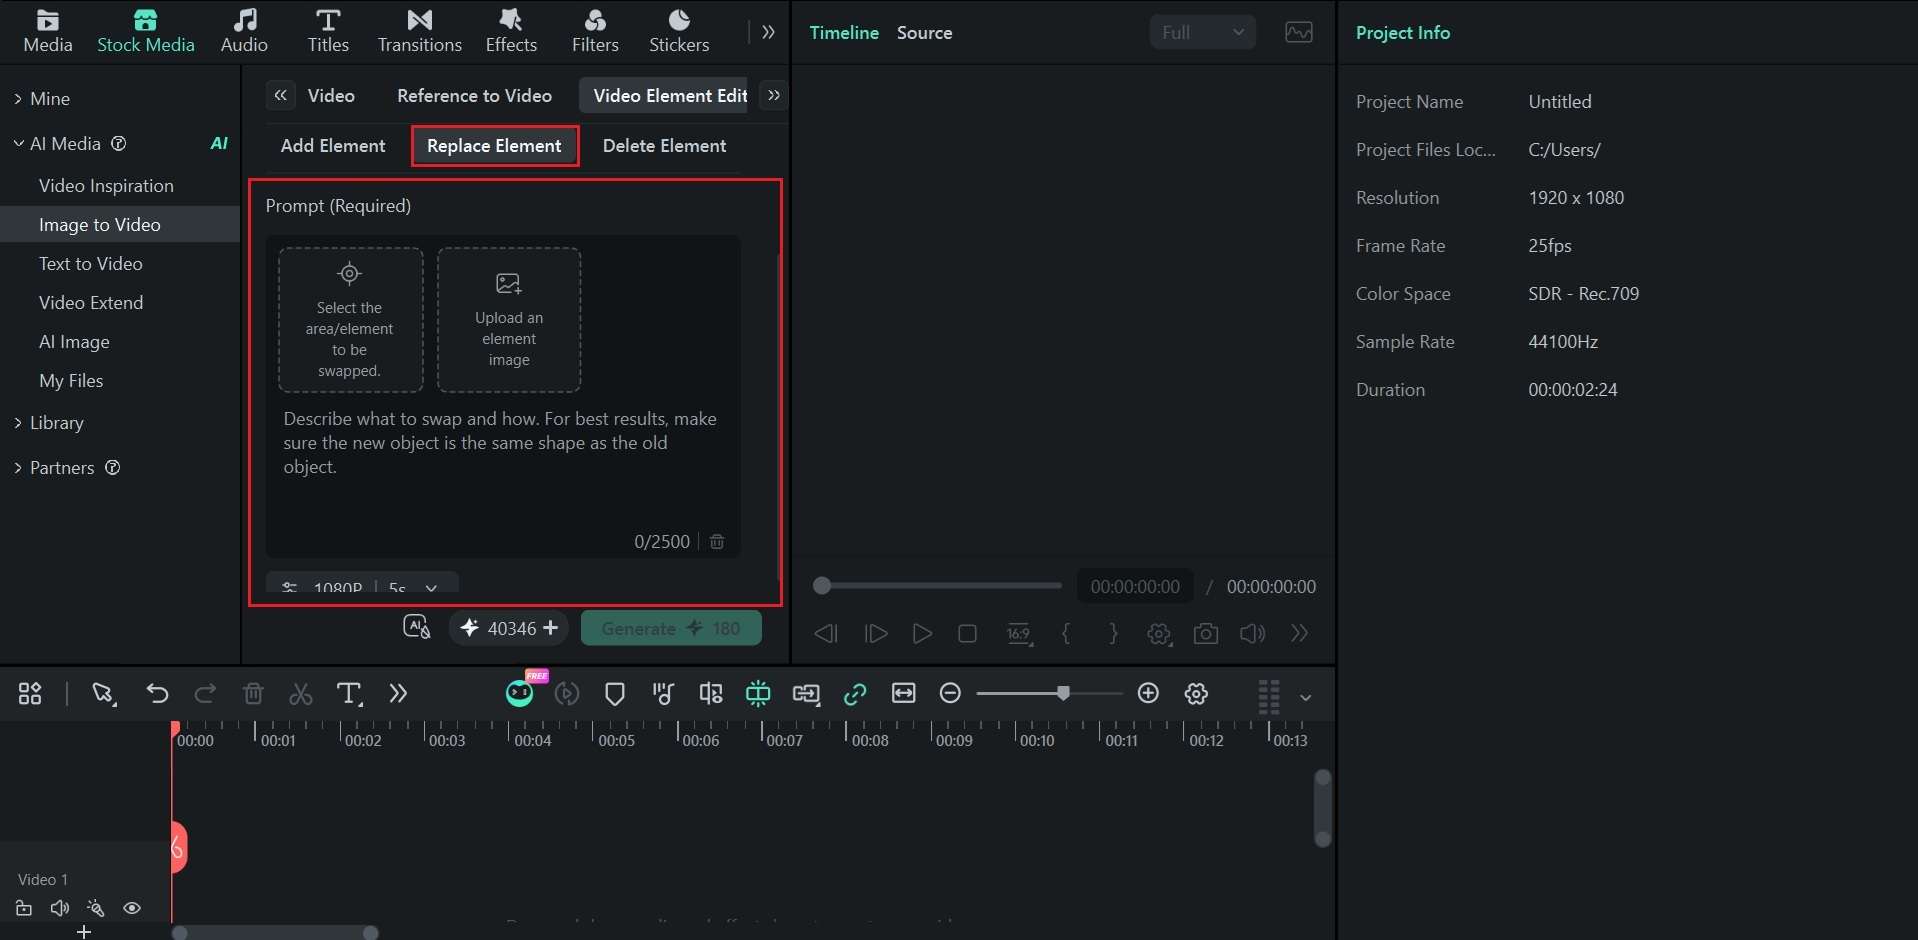Open the Filters tab
The height and width of the screenshot is (940, 1918).
click(595, 31)
